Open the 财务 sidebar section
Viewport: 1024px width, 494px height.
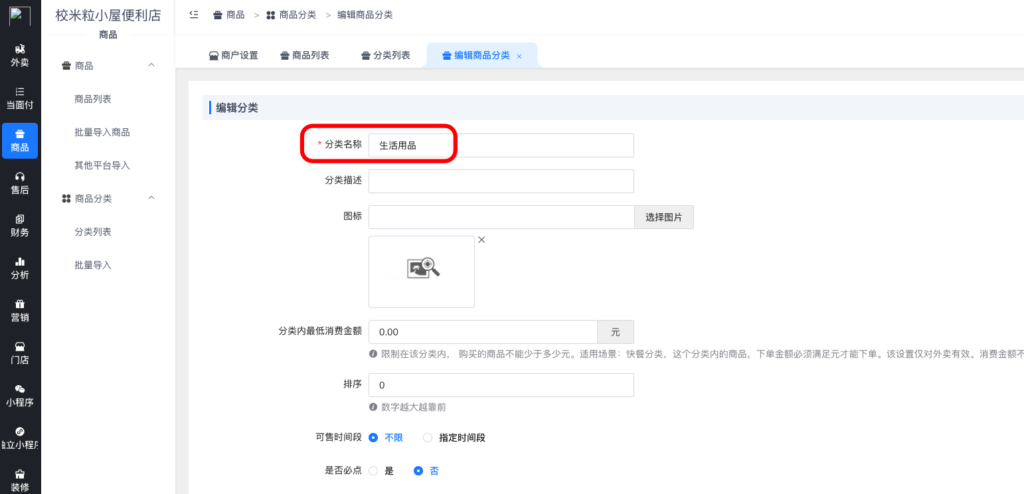click(x=20, y=225)
